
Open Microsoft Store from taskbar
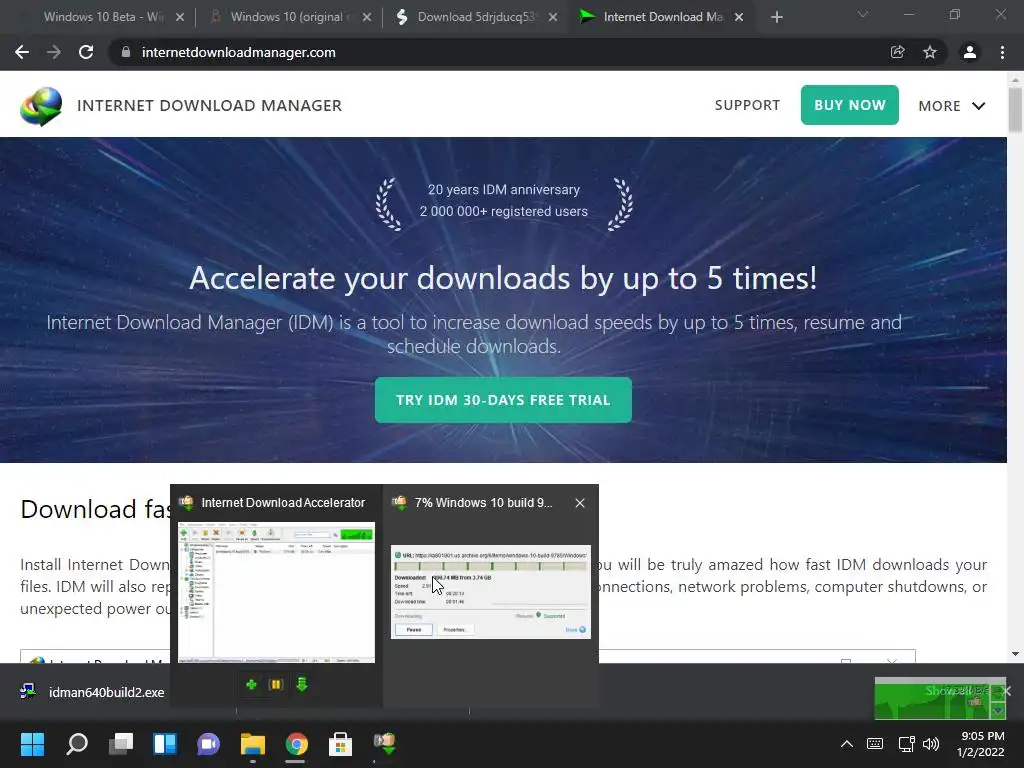340,744
